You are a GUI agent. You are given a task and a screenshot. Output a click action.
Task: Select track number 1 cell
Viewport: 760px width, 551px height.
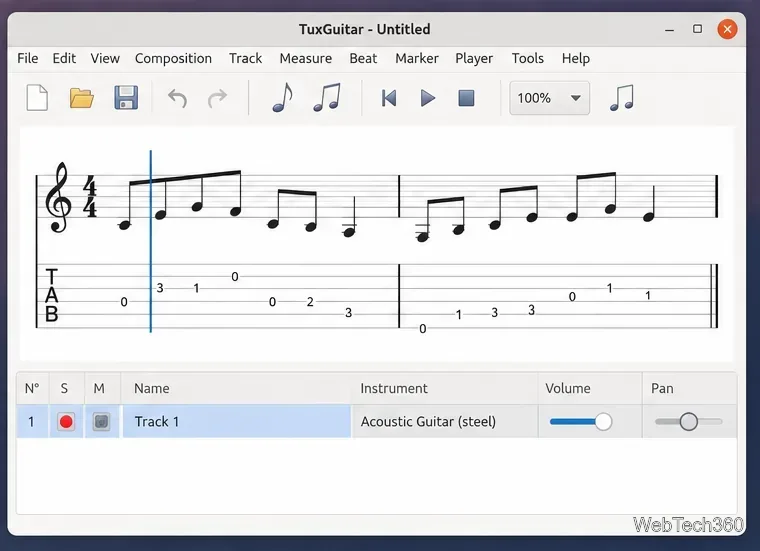pos(32,422)
